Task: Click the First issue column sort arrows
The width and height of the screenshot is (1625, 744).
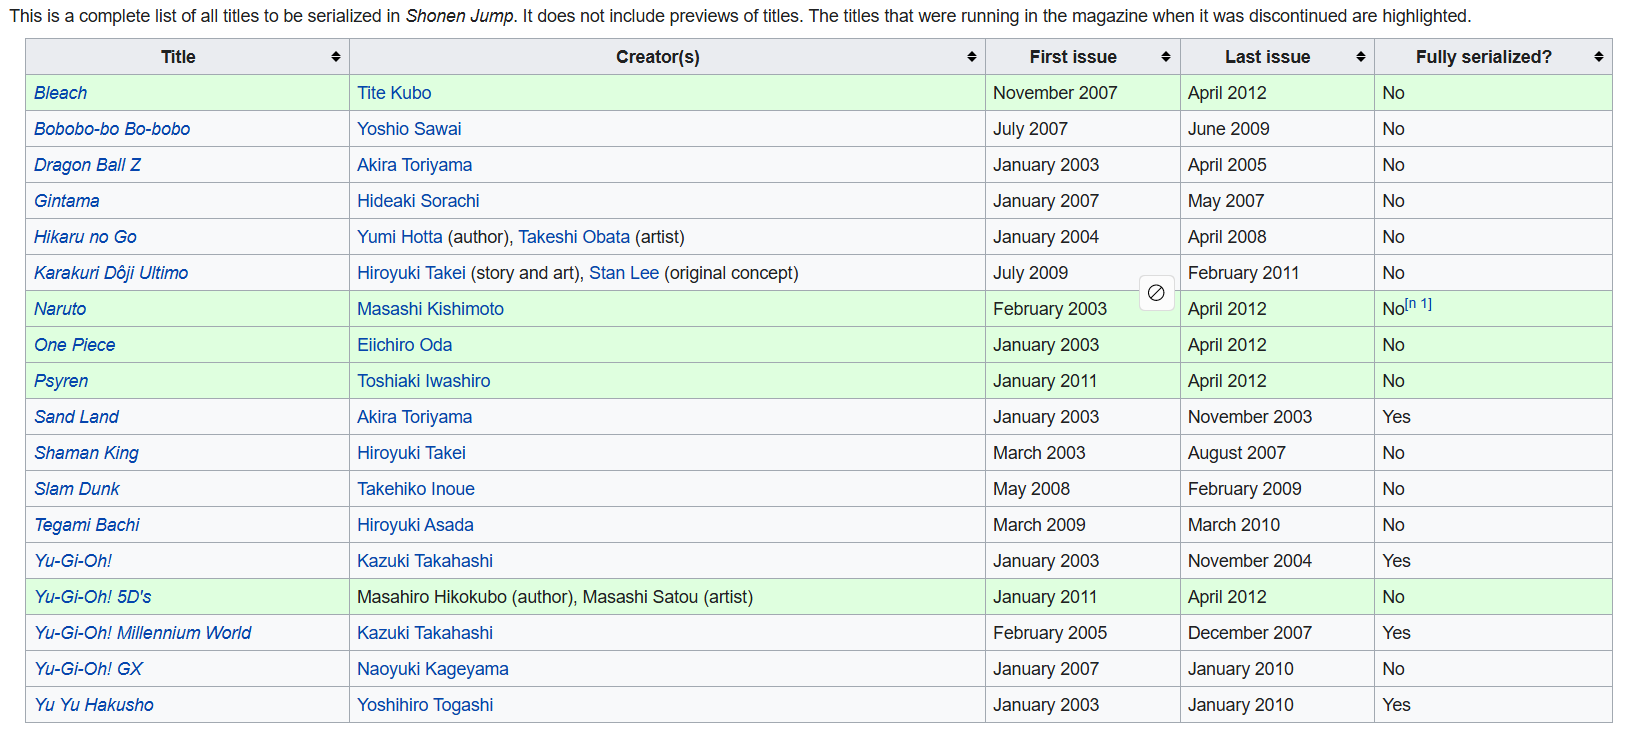Action: (x=1166, y=57)
